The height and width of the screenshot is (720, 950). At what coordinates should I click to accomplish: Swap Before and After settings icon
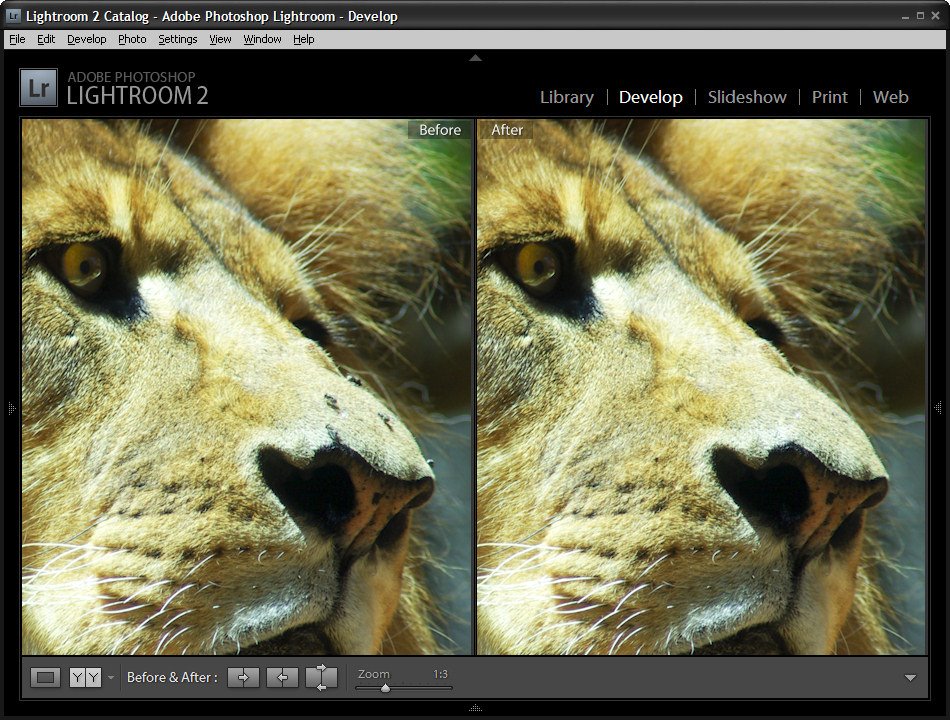[322, 677]
